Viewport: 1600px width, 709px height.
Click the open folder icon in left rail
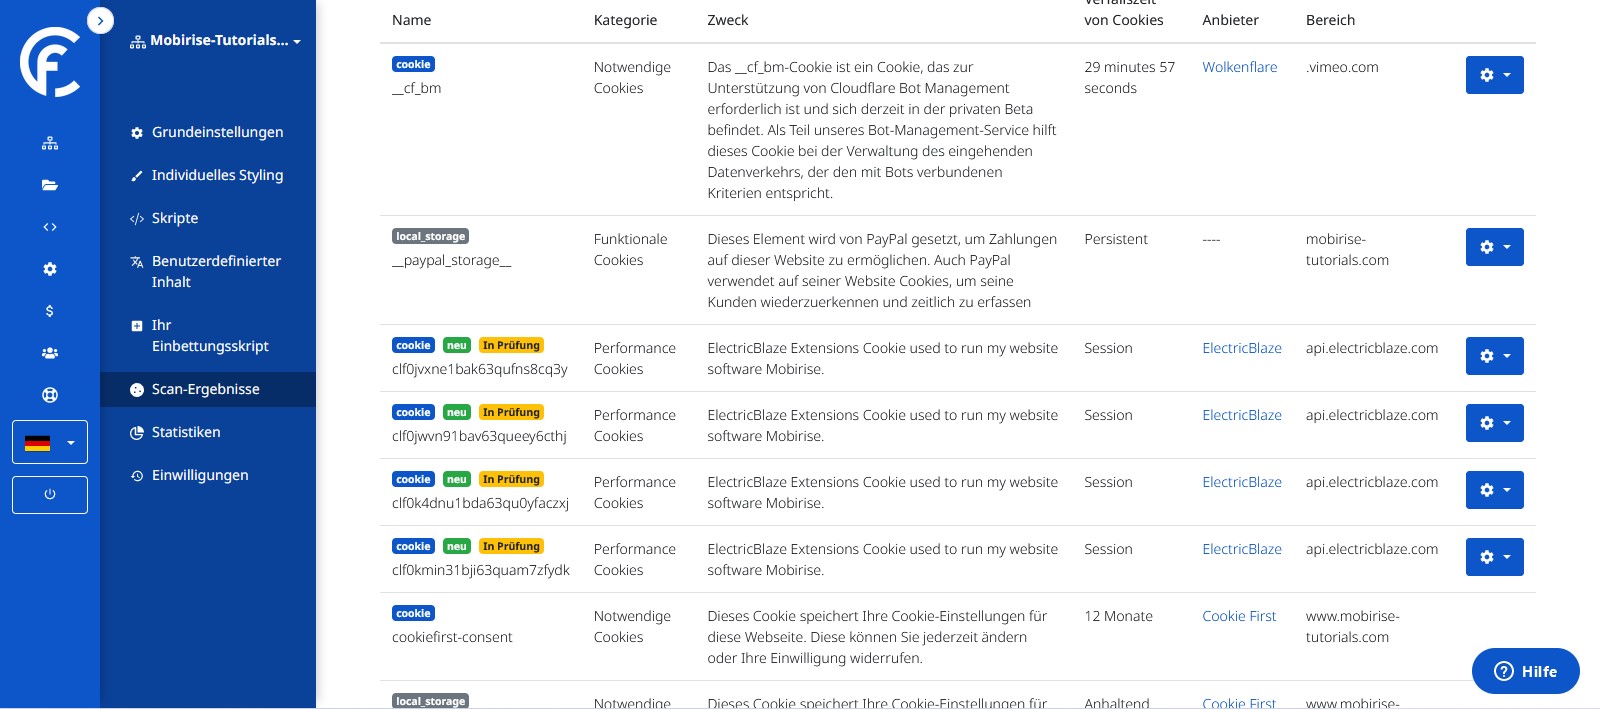click(50, 185)
